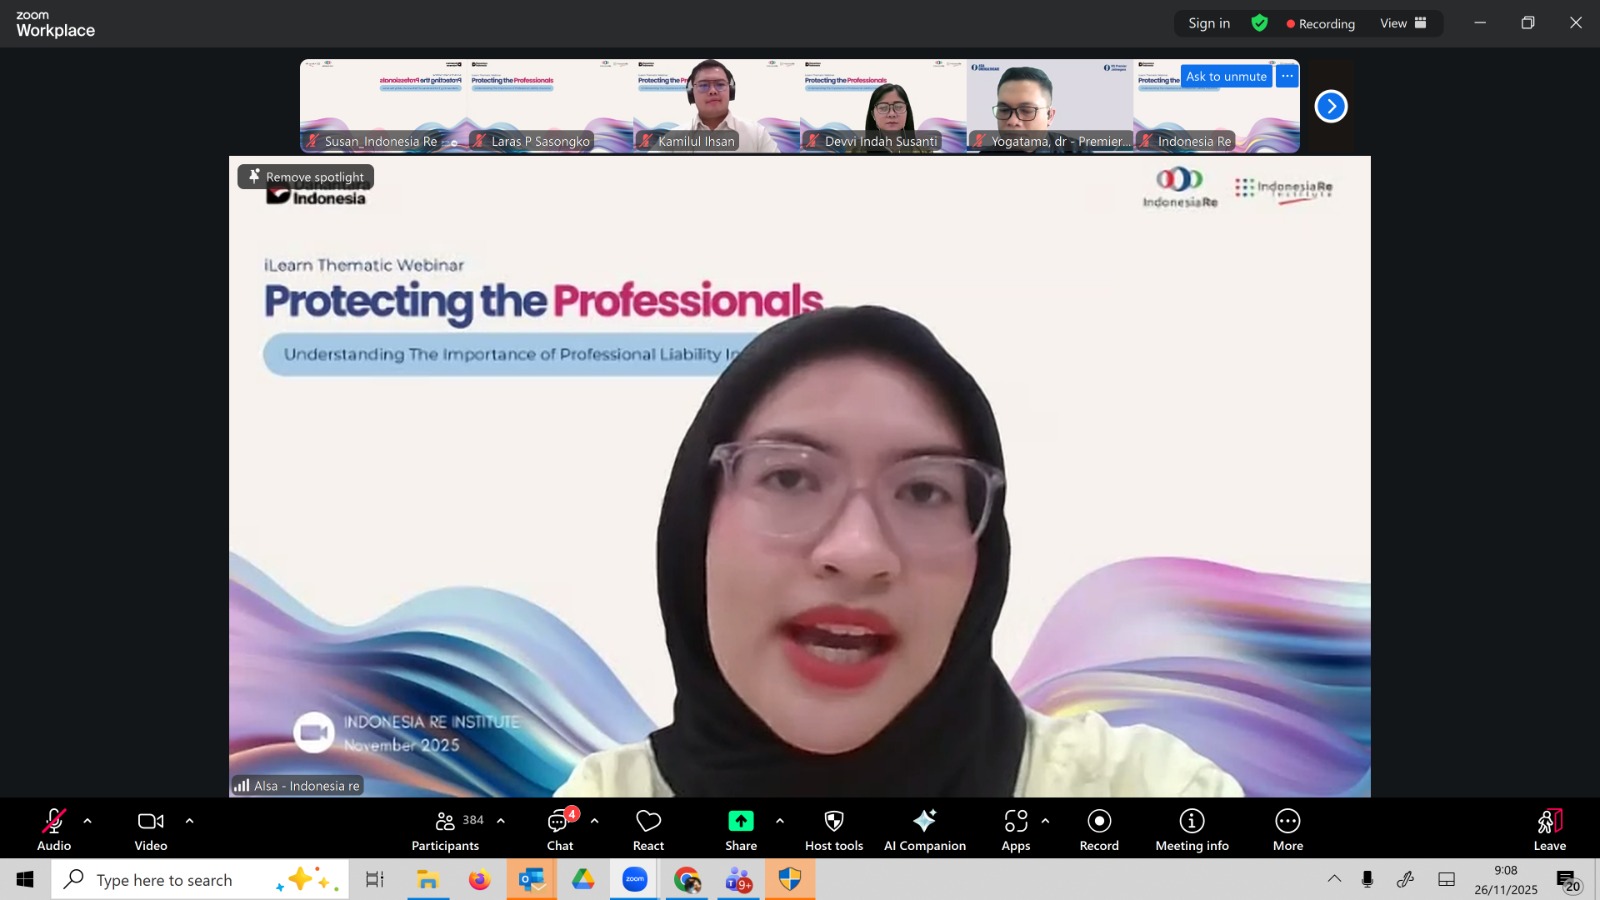Start screen Share

click(741, 830)
